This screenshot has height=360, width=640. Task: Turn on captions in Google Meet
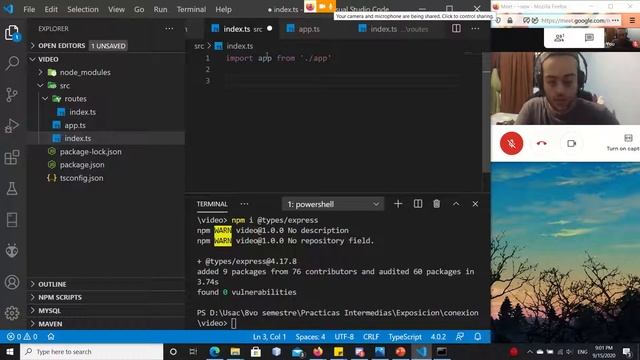(624, 143)
